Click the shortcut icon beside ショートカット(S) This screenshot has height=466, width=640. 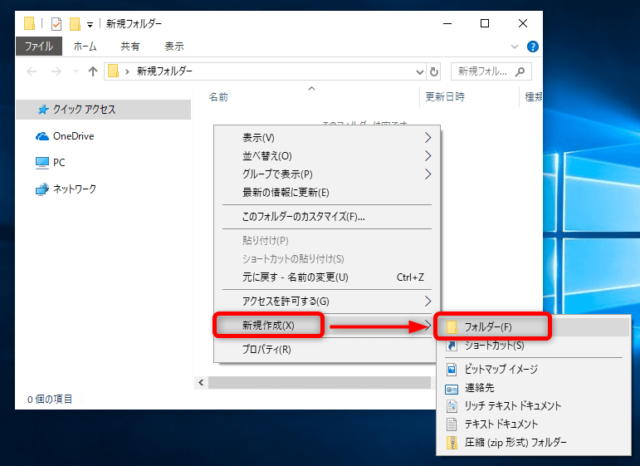pos(451,346)
